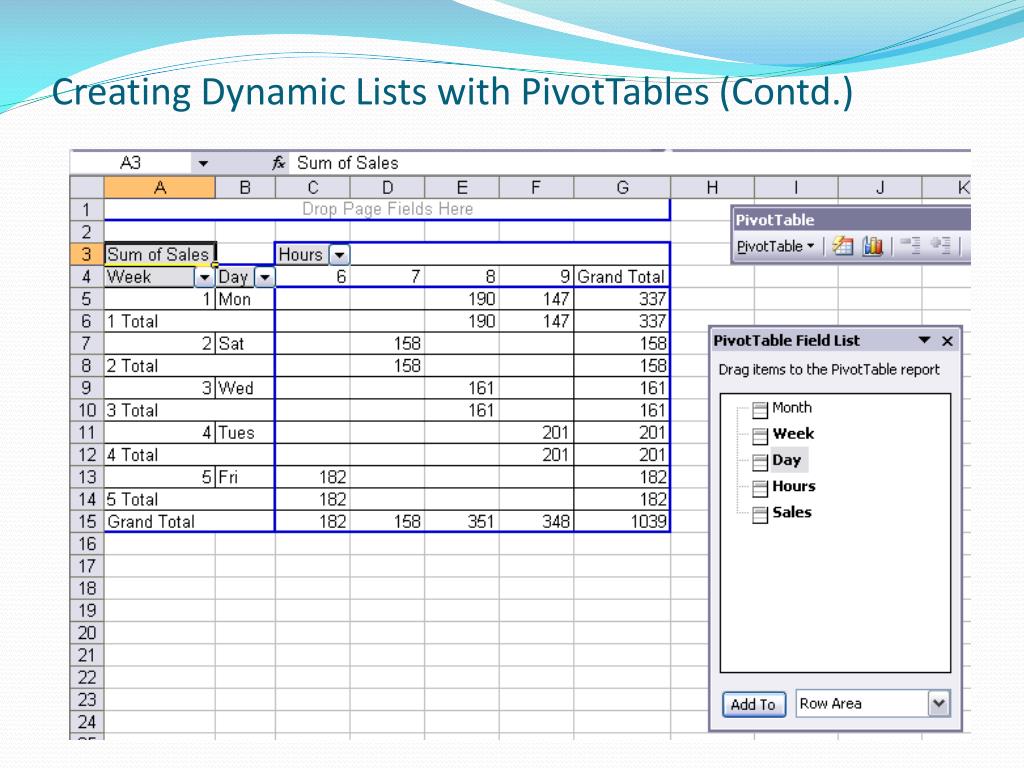The height and width of the screenshot is (768, 1024).
Task: Click the 4 Total row label
Action: [189, 455]
